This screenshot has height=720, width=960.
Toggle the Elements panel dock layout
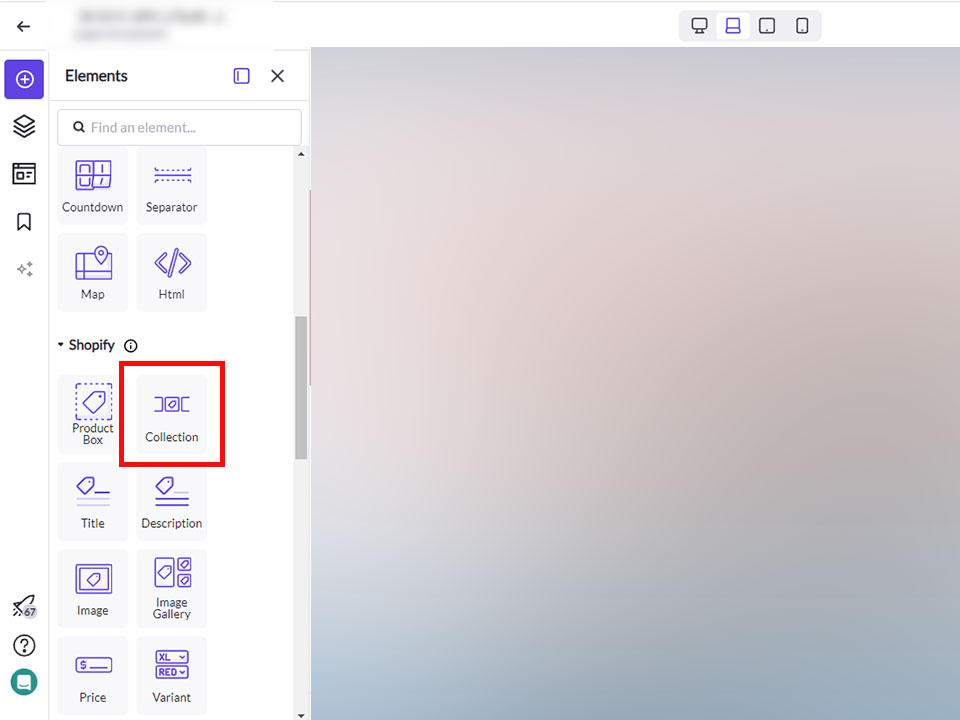tap(242, 76)
